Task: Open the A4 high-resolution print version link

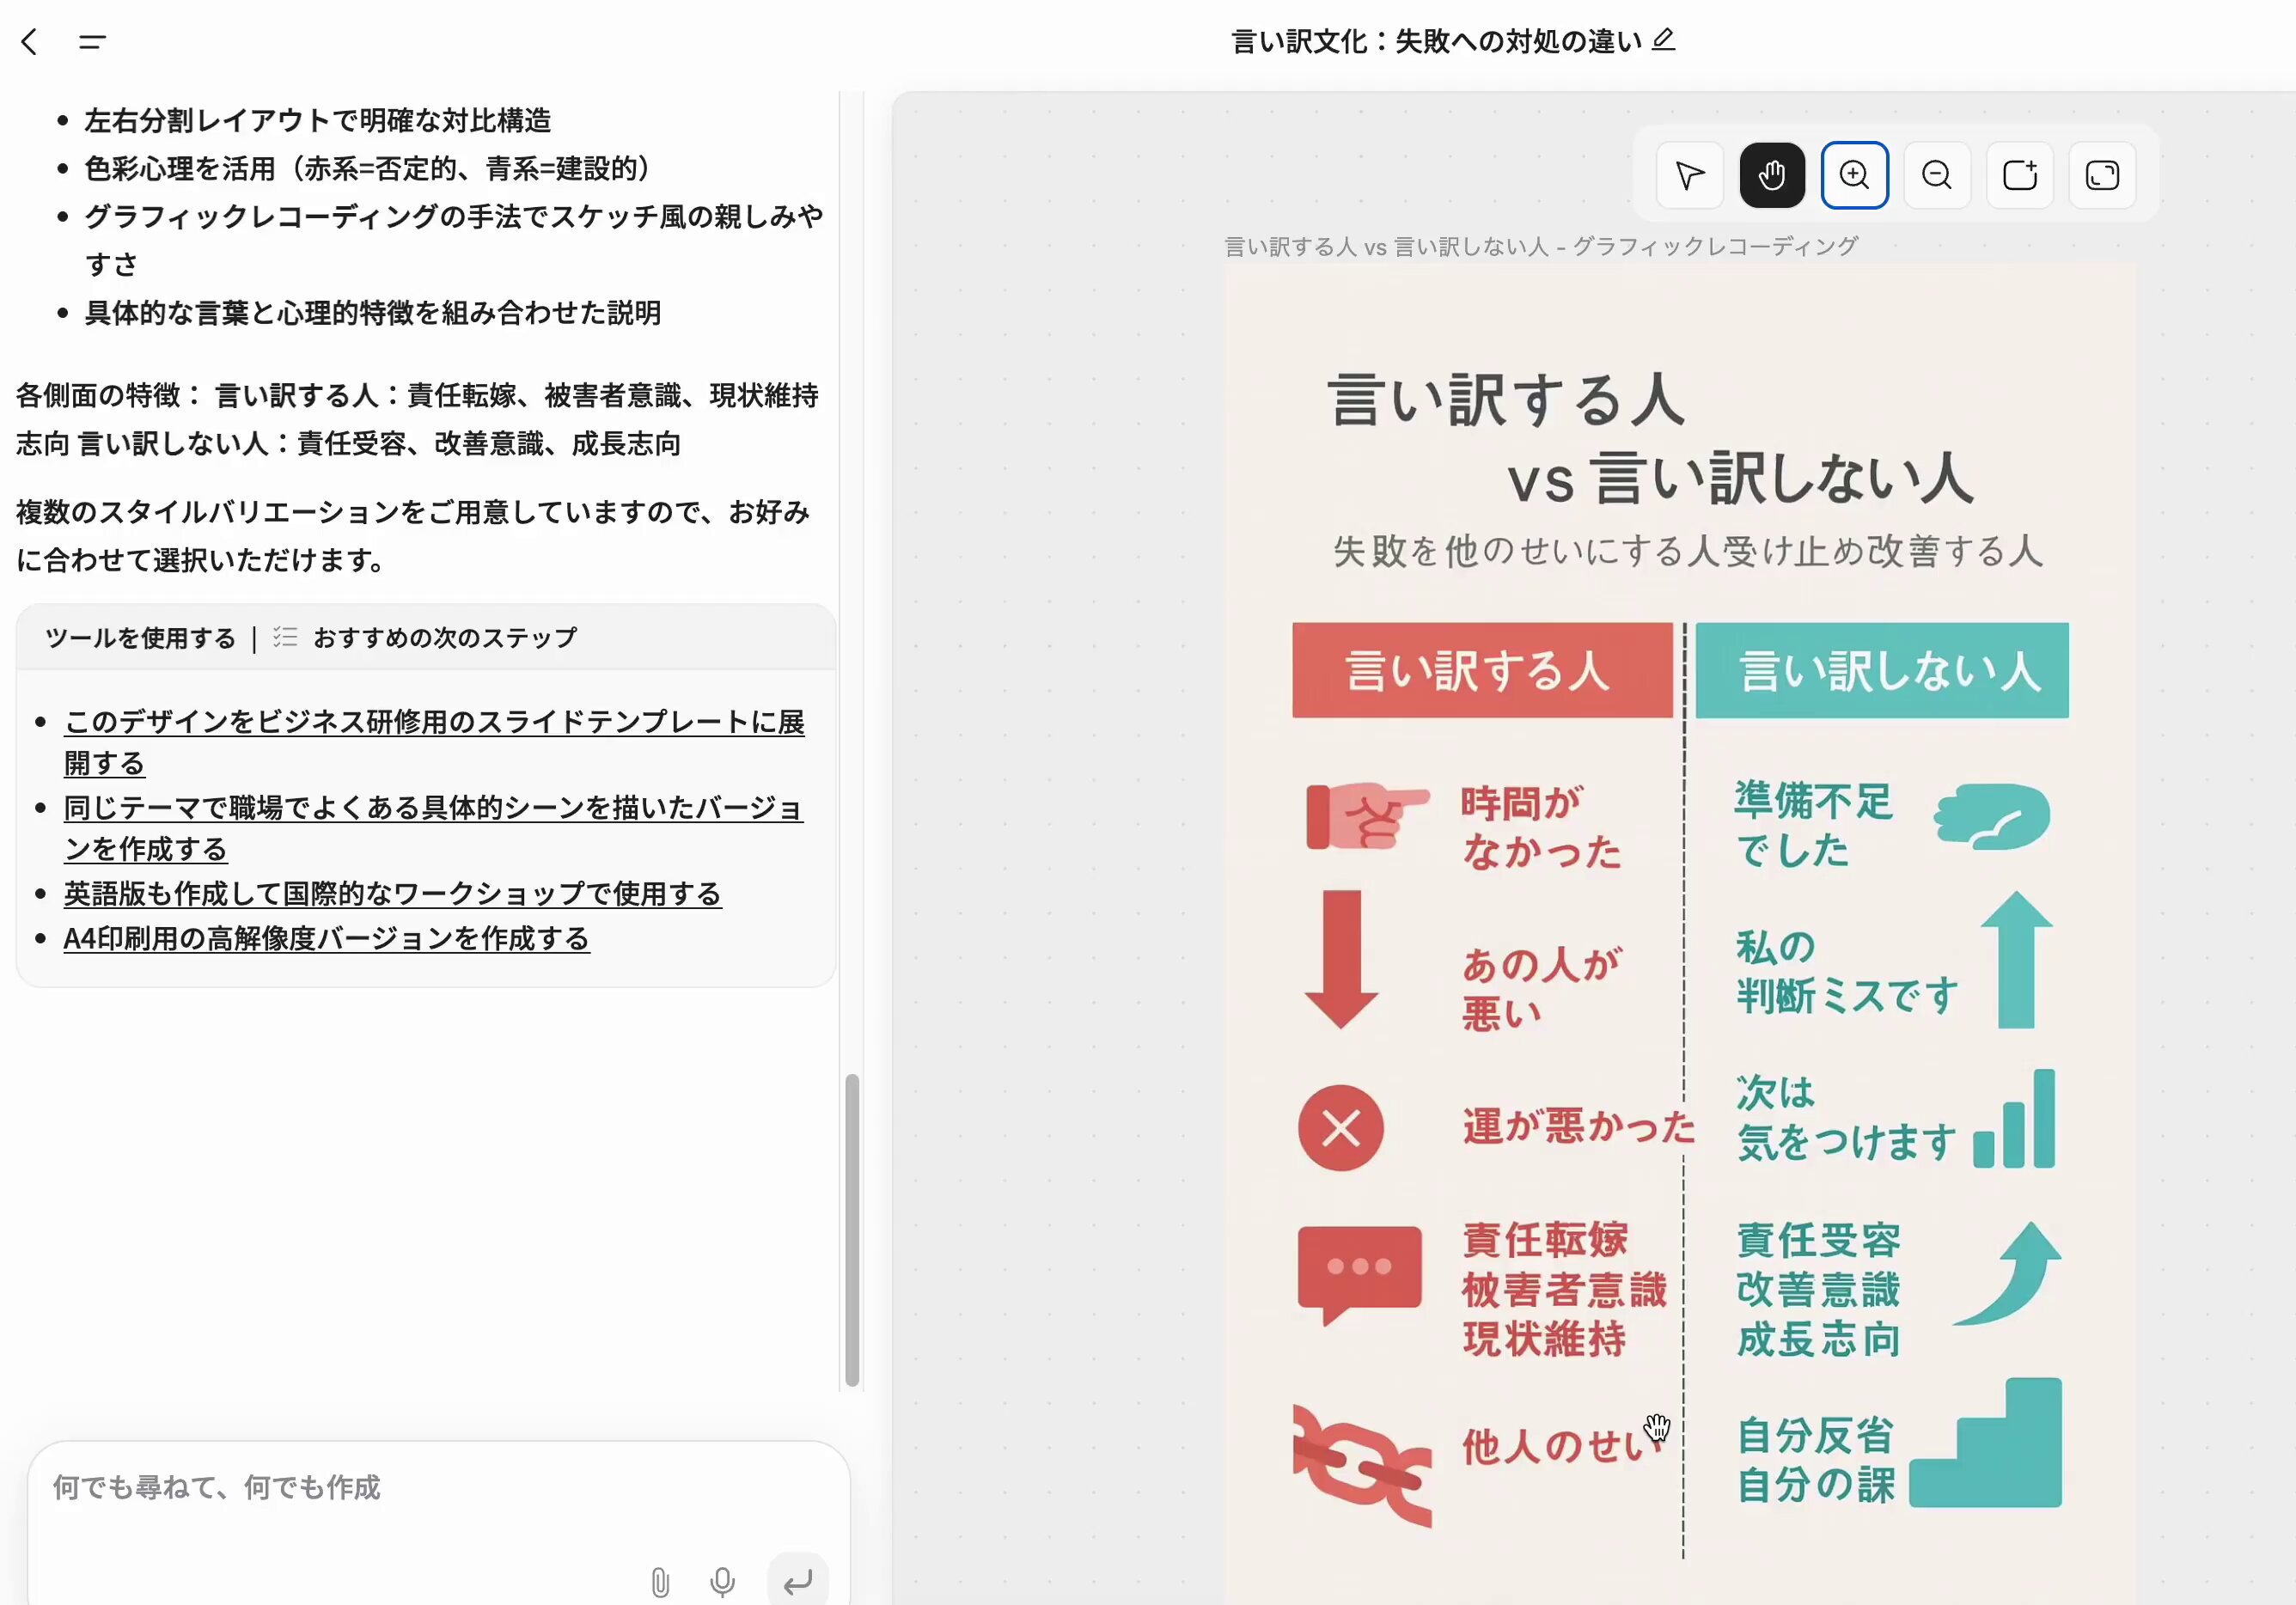Action: tap(326, 938)
